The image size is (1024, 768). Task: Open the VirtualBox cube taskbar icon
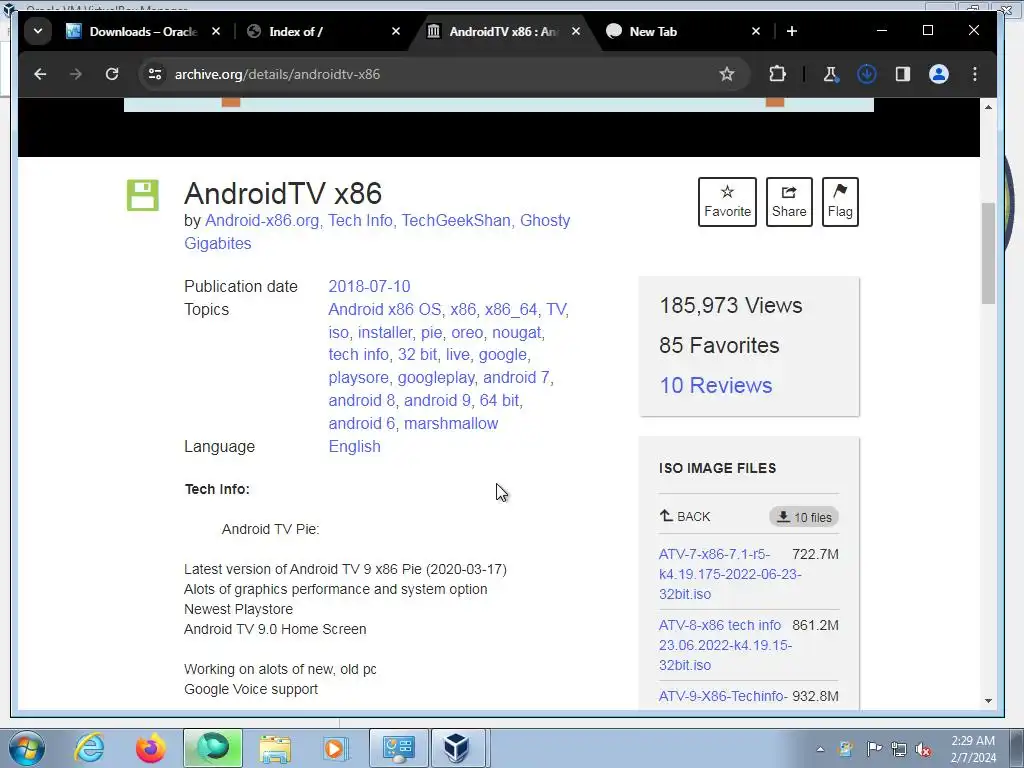tap(456, 748)
